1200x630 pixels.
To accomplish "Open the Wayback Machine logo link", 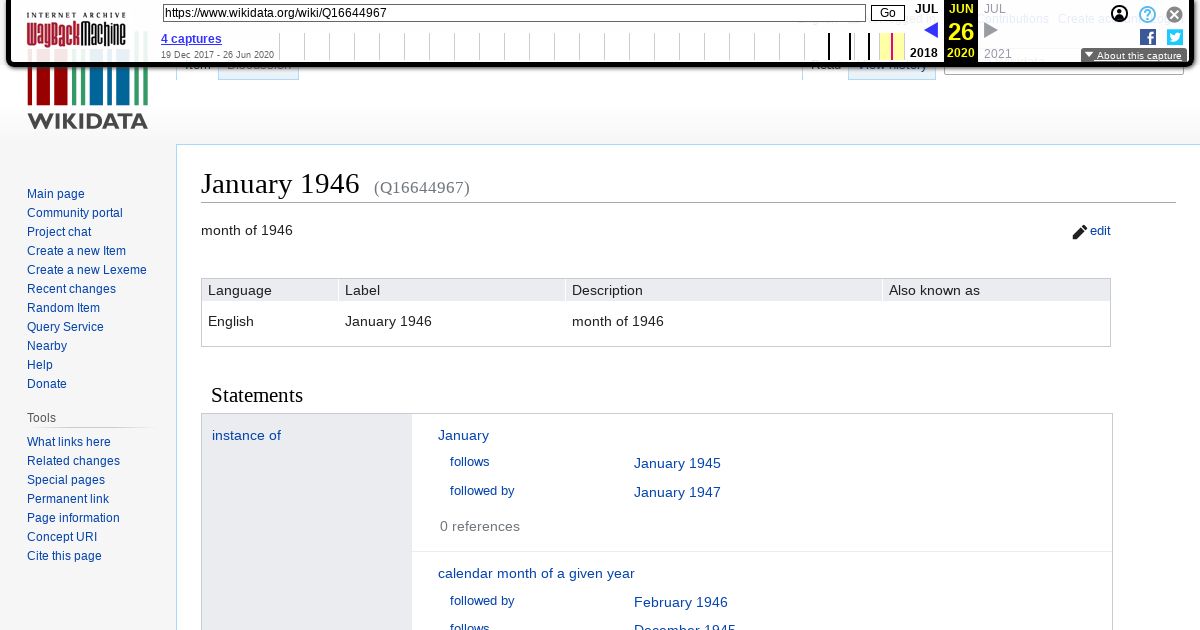I will pos(76,30).
